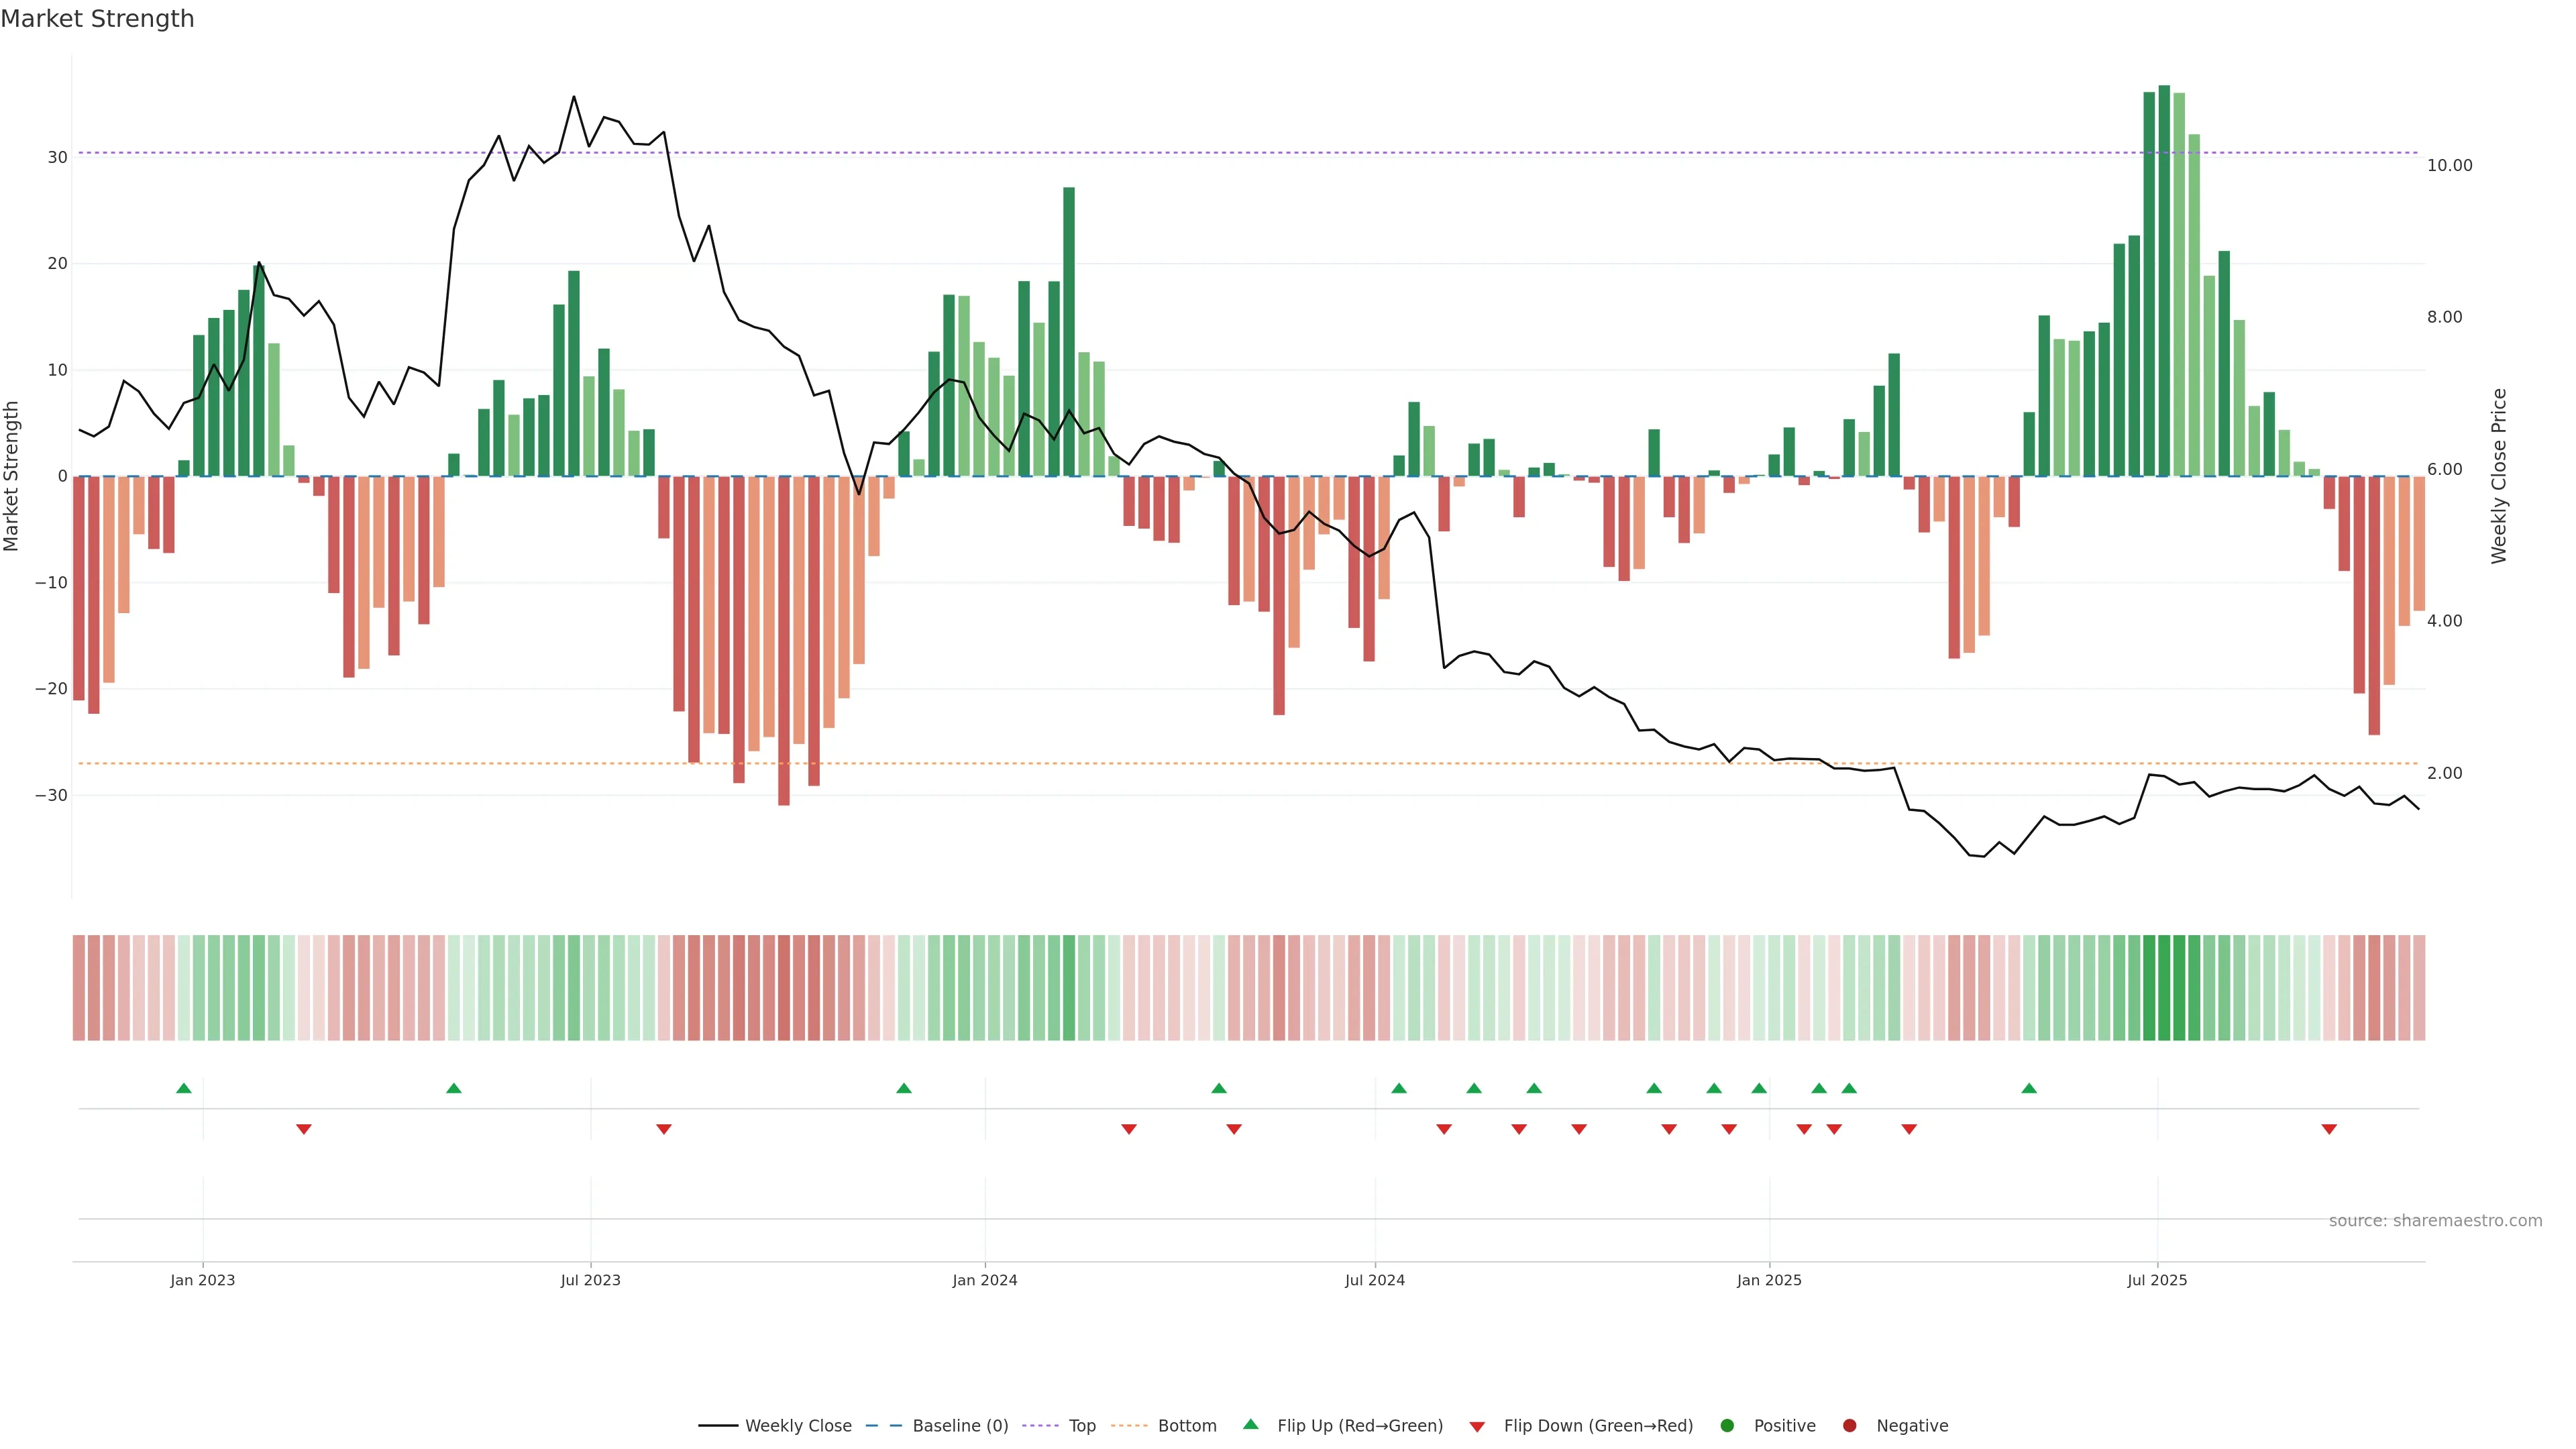
Task: Click the Jan 2025 x-axis label
Action: pos(1769,1280)
